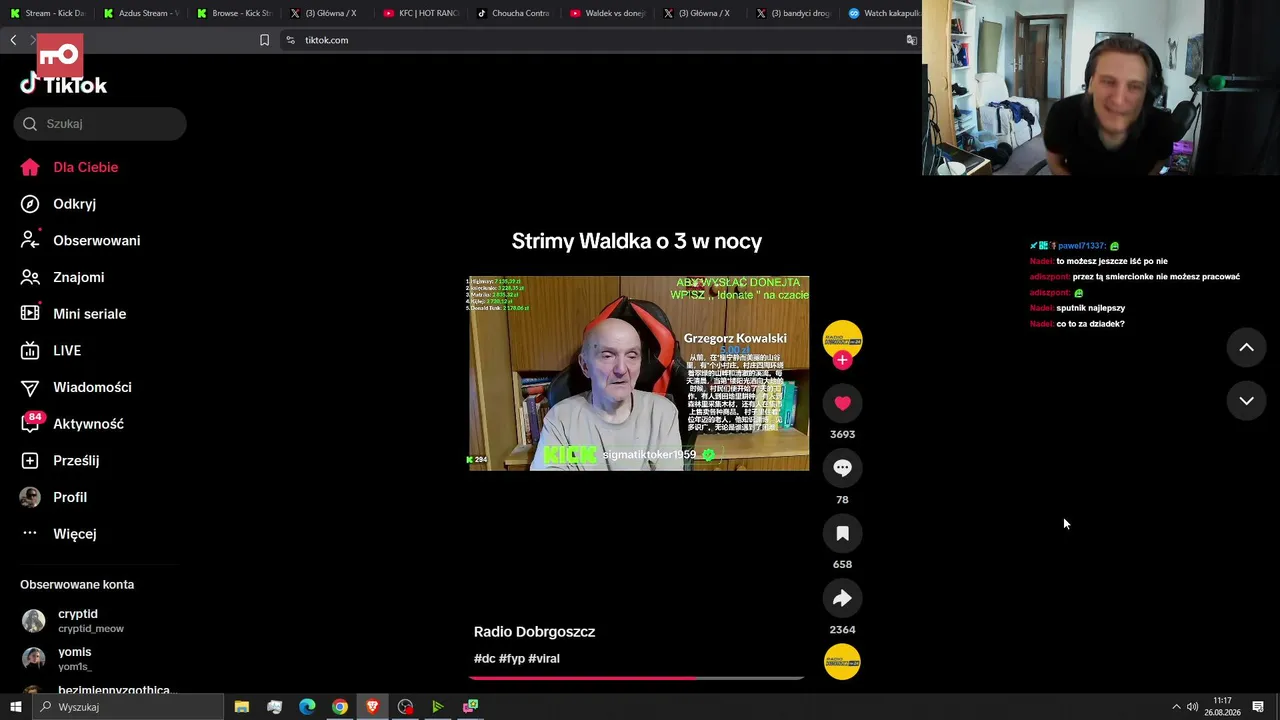1280x720 pixels.
Task: Open File Explorer from the taskbar
Action: click(x=241, y=707)
